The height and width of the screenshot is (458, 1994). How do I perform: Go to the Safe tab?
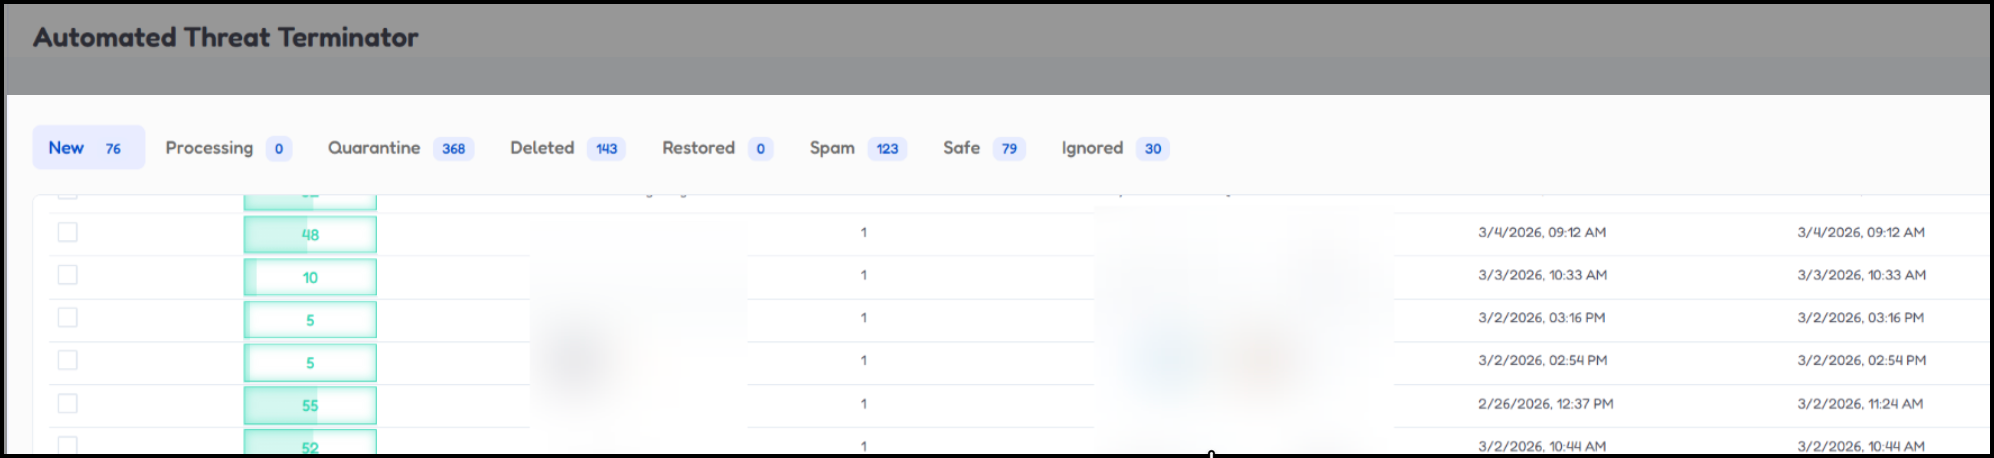(x=962, y=148)
